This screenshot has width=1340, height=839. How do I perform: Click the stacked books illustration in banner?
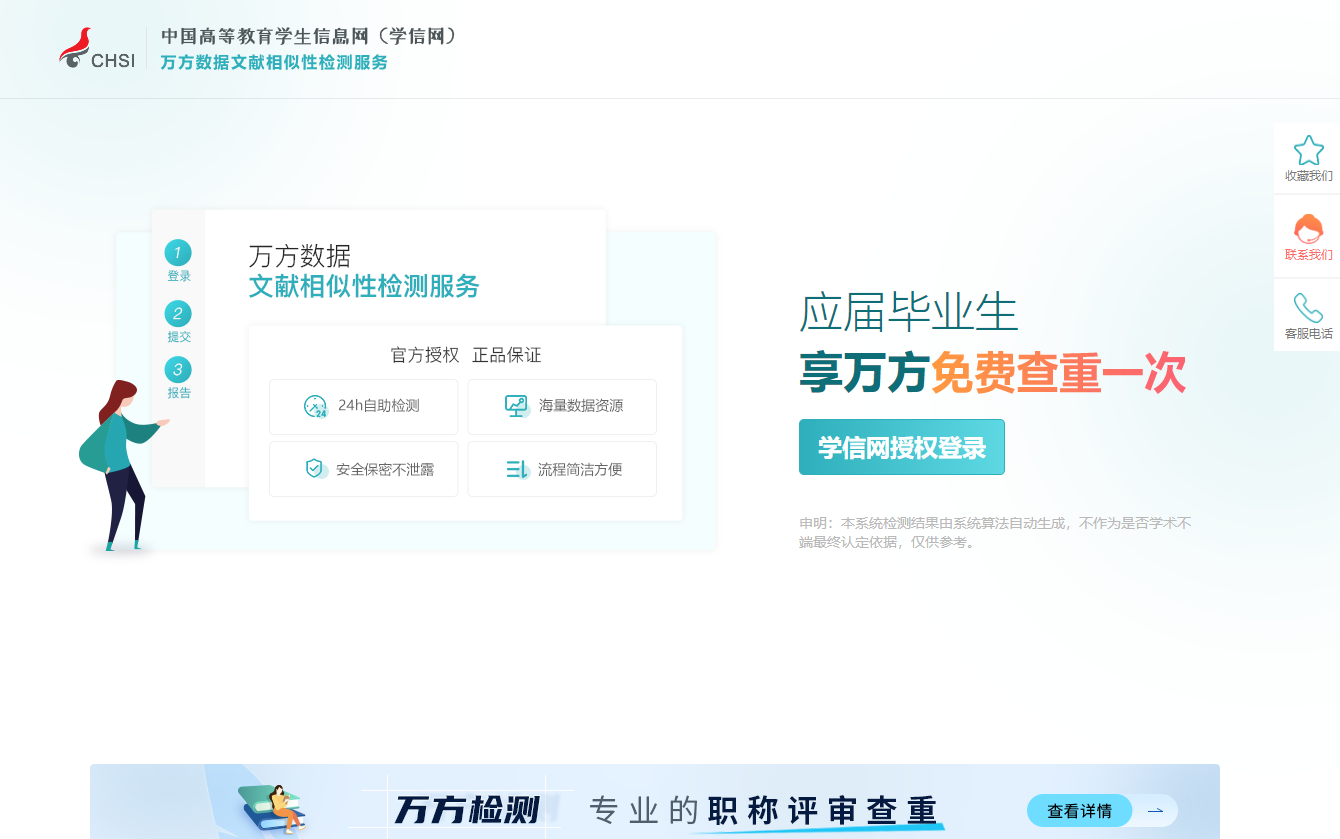pos(272,809)
